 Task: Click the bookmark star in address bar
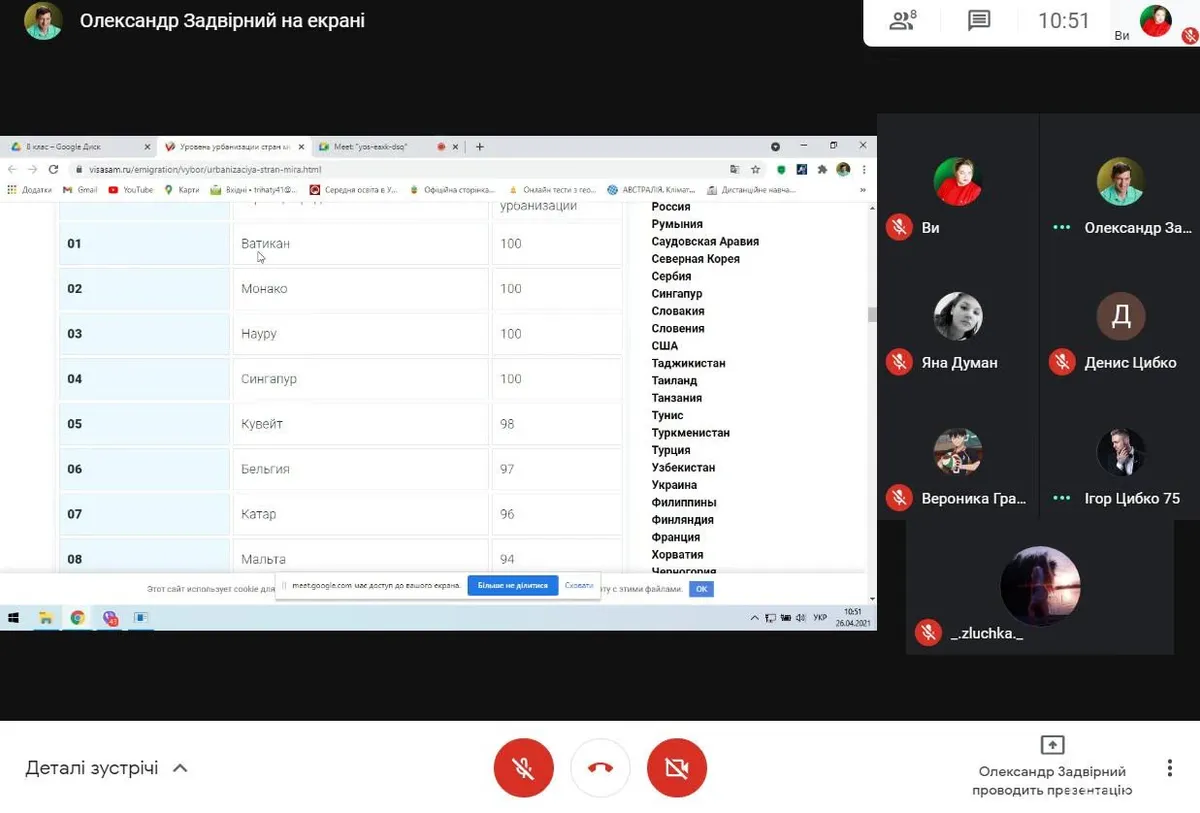[x=756, y=169]
